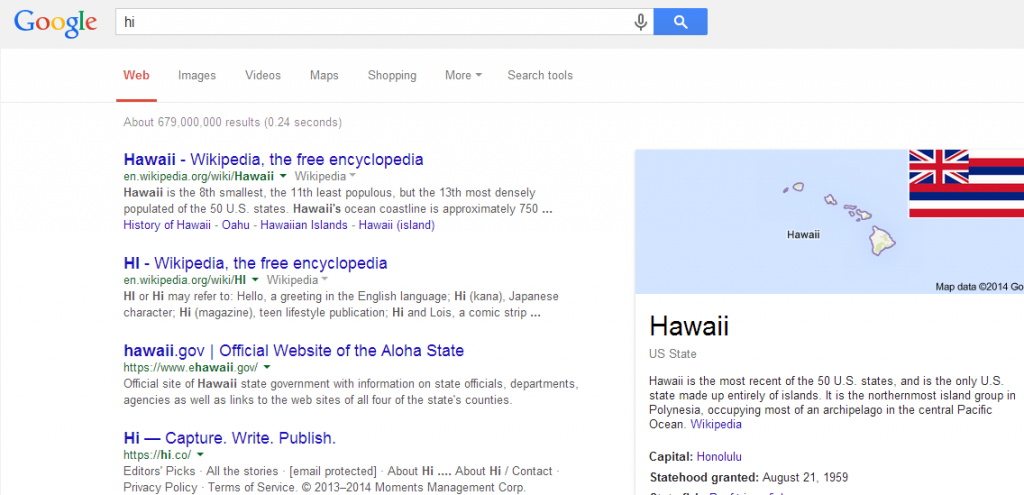Select the Shopping tab
Image resolution: width=1024 pixels, height=495 pixels.
pos(392,75)
